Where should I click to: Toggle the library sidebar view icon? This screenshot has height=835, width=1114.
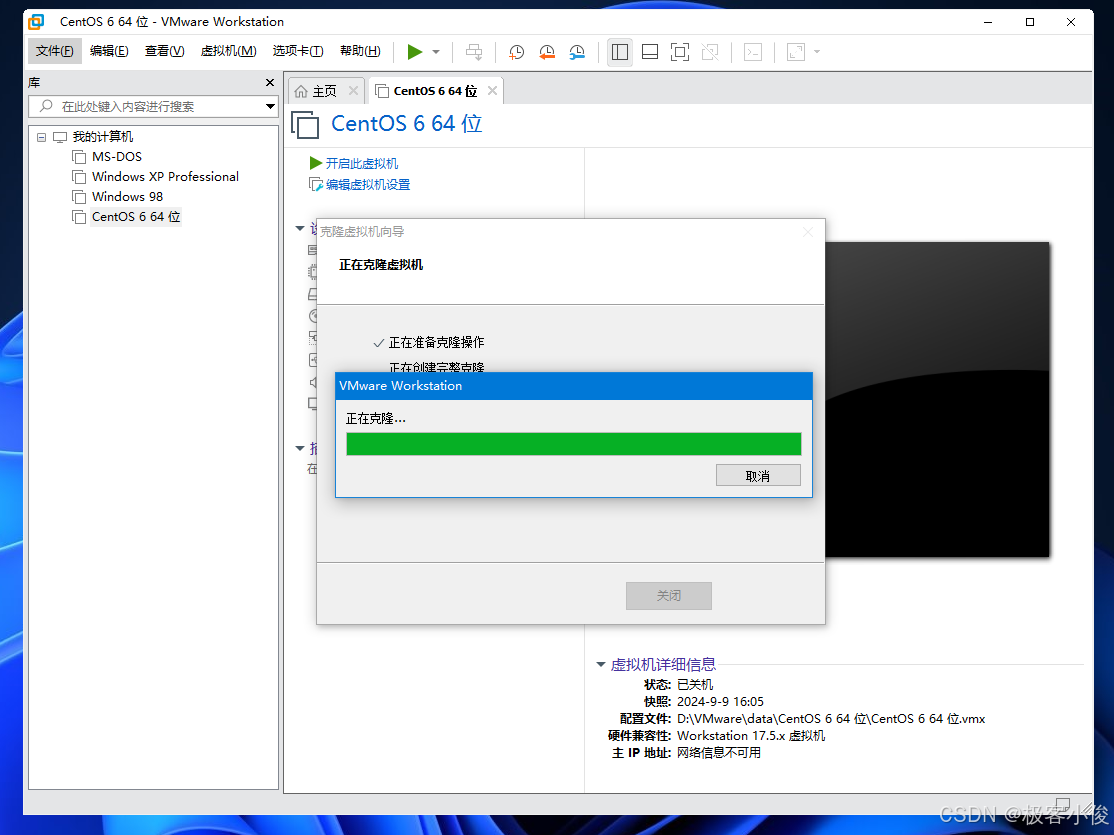620,52
